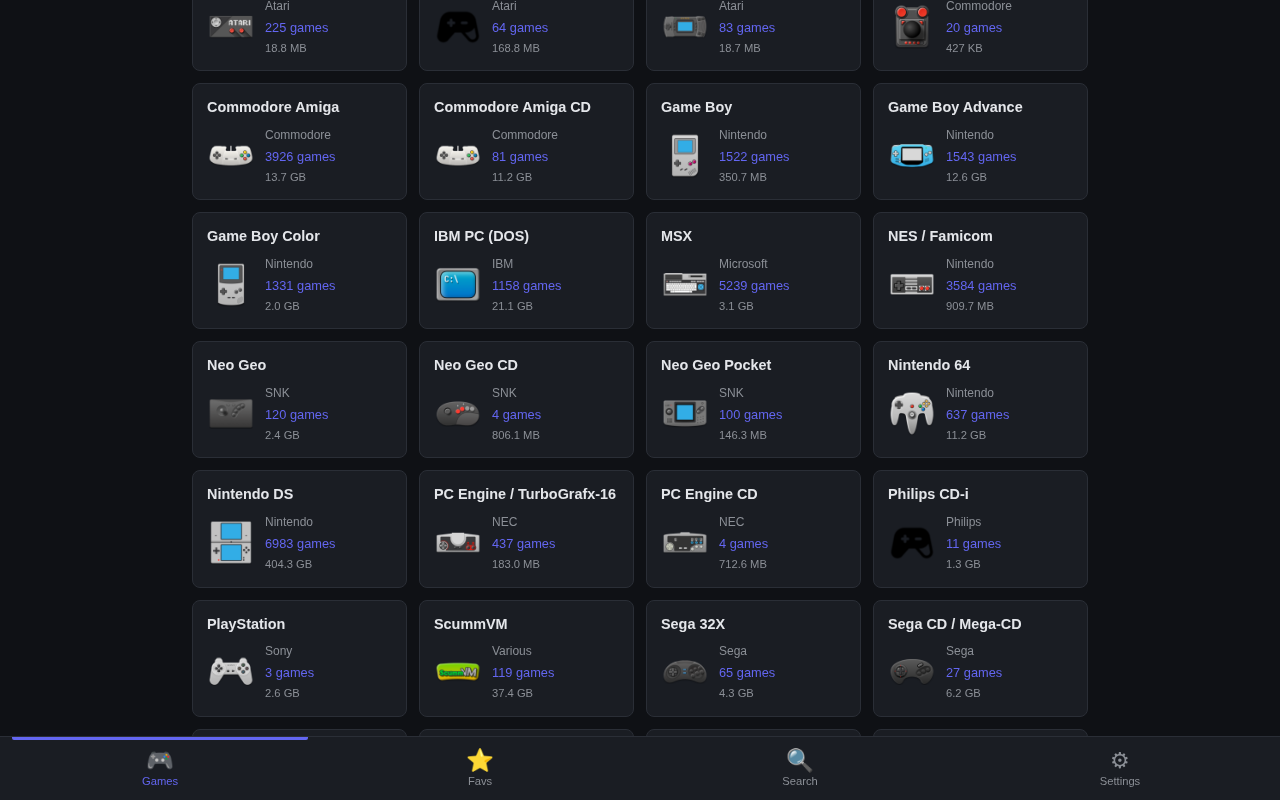Click the Atari handheld icon with 83 games

(685, 26)
